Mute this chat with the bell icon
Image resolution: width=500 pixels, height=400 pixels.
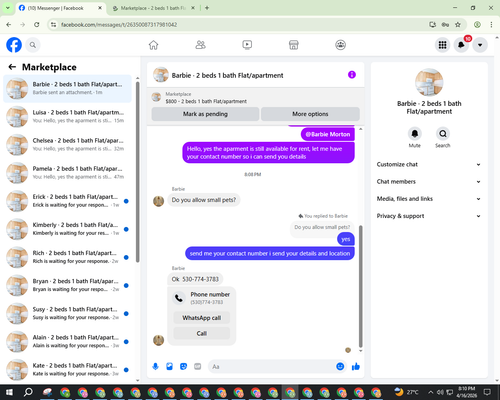tap(415, 134)
